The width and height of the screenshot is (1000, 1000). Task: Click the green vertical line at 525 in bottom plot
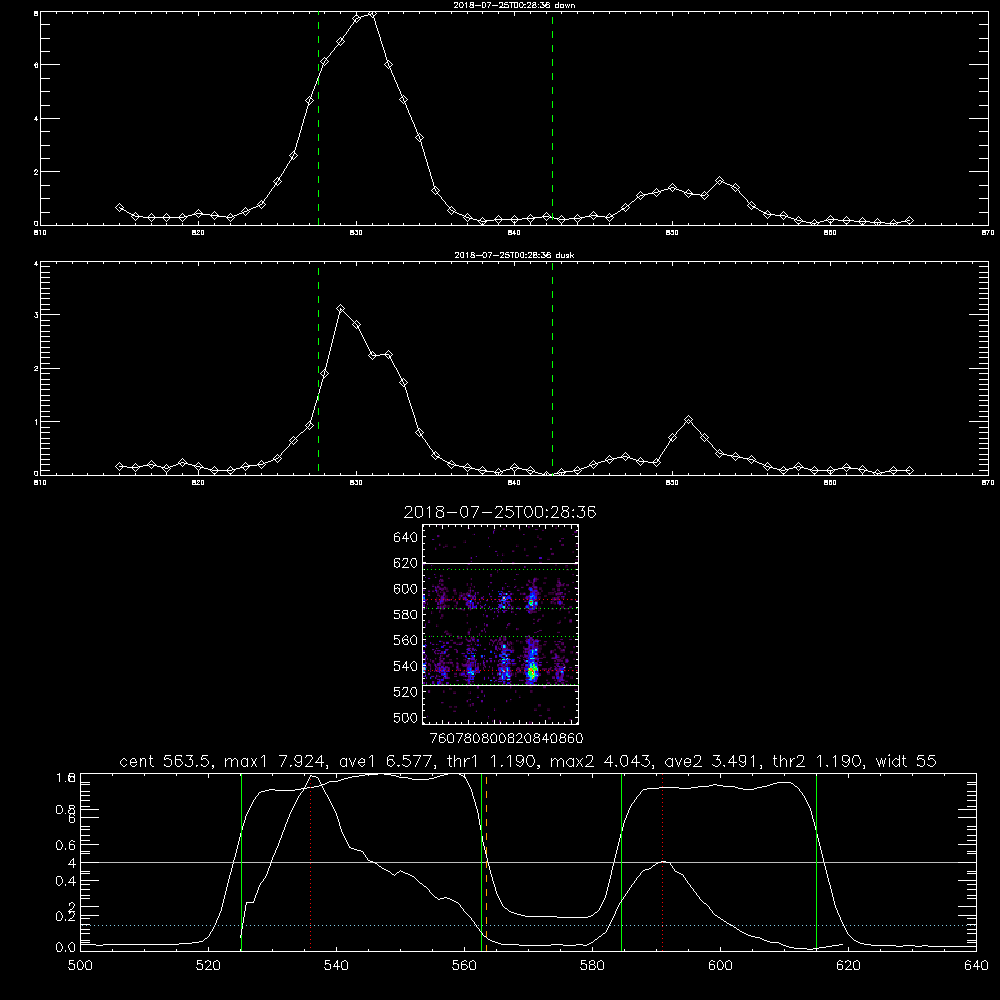241,862
